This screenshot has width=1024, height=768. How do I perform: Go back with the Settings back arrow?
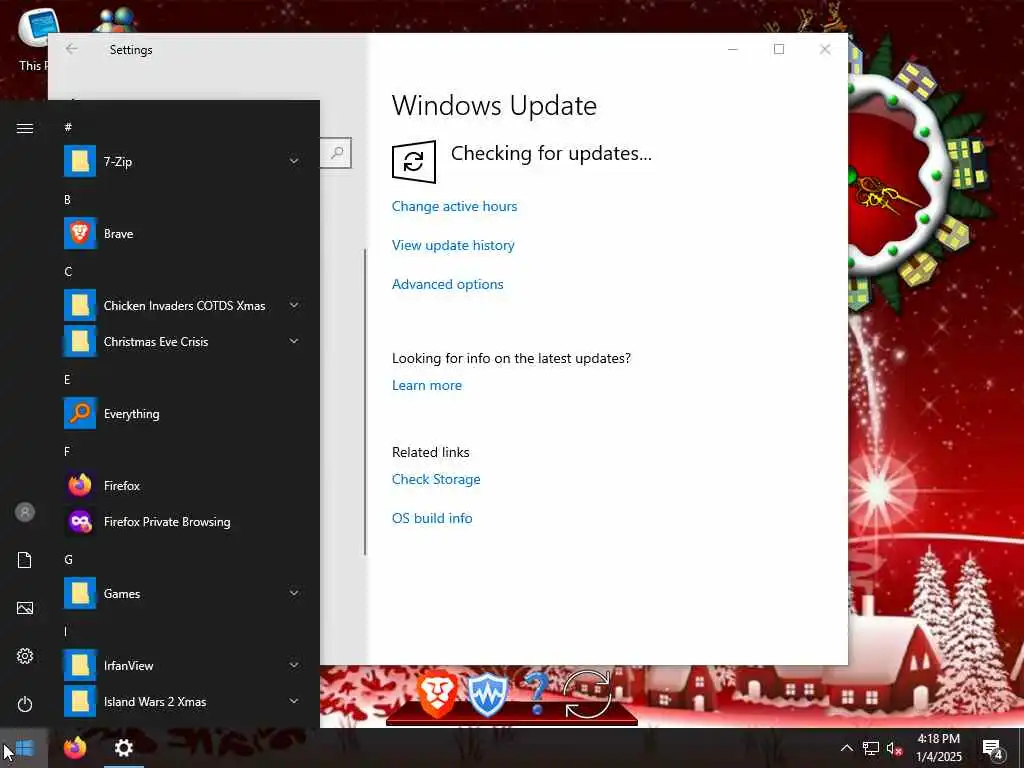pos(71,49)
